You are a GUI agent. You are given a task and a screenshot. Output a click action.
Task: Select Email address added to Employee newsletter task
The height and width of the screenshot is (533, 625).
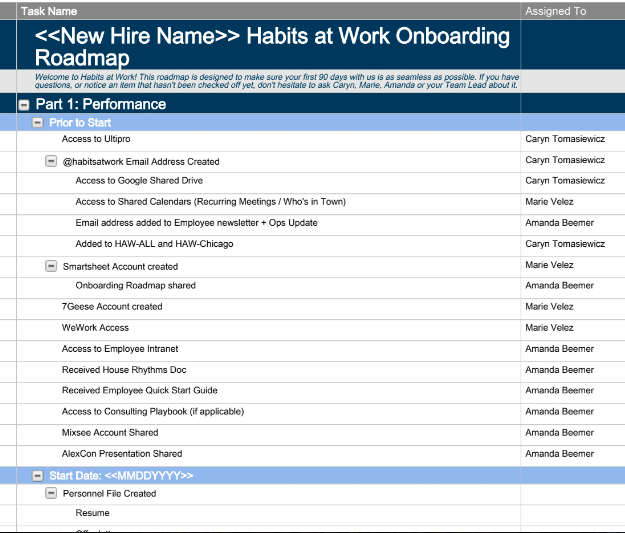click(x=197, y=223)
